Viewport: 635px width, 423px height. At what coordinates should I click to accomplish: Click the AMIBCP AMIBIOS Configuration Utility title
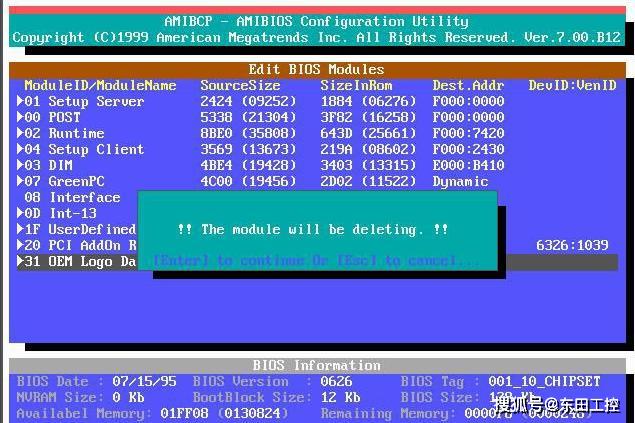(317, 21)
